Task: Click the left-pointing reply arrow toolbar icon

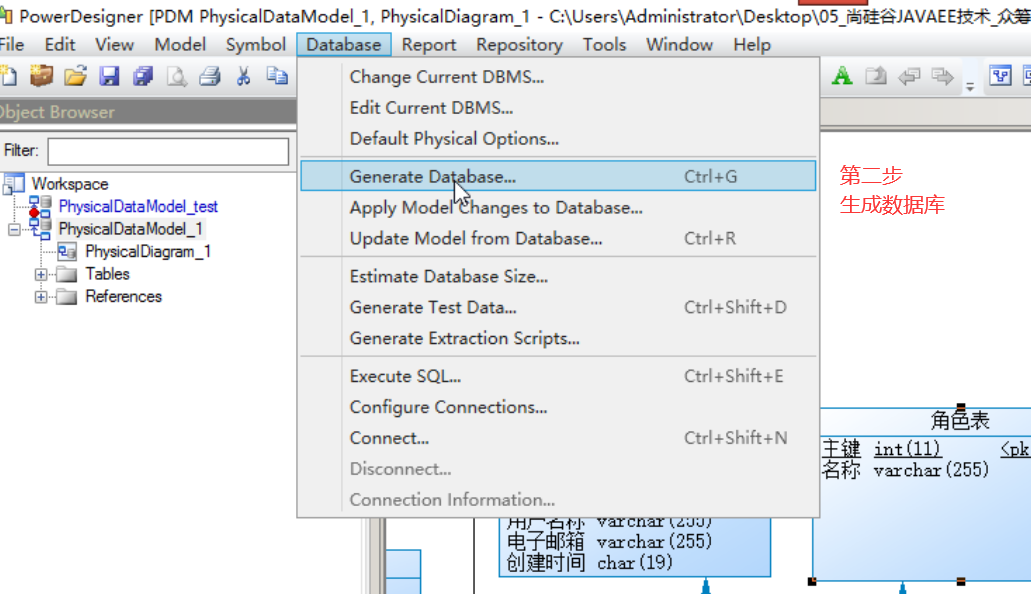Action: pos(909,76)
